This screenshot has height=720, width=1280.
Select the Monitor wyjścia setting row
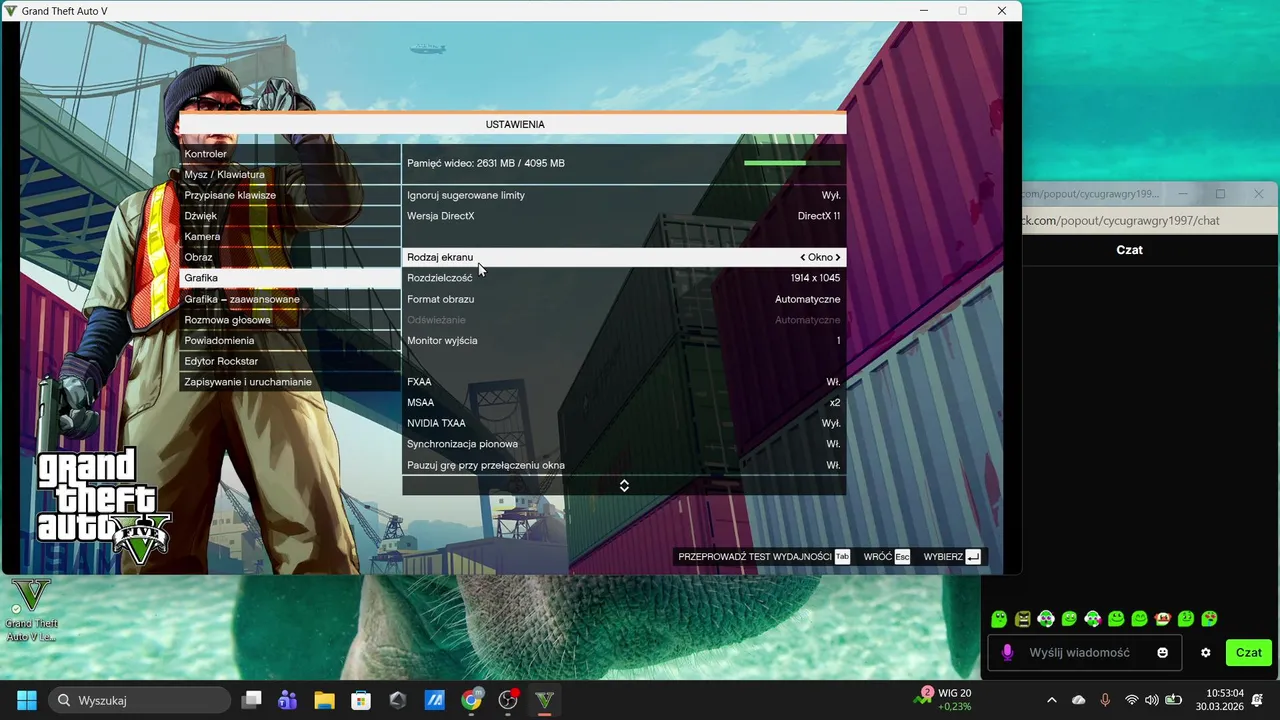pos(624,340)
